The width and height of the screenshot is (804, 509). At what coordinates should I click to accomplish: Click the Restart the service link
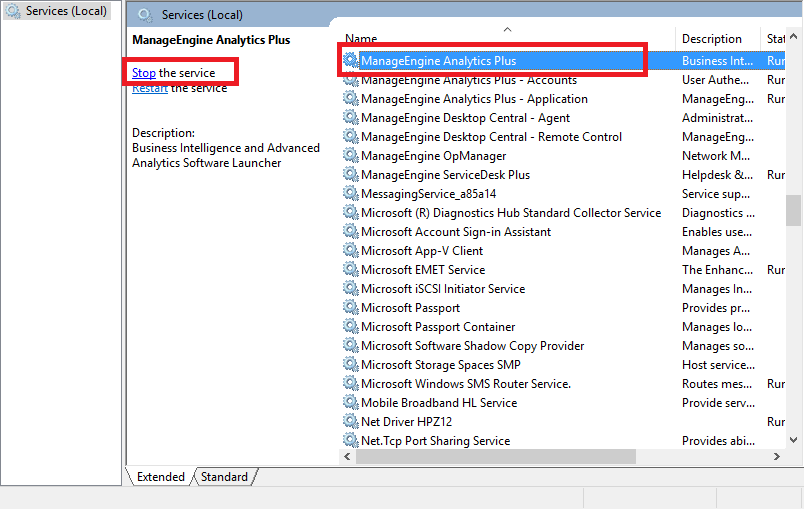[x=150, y=88]
